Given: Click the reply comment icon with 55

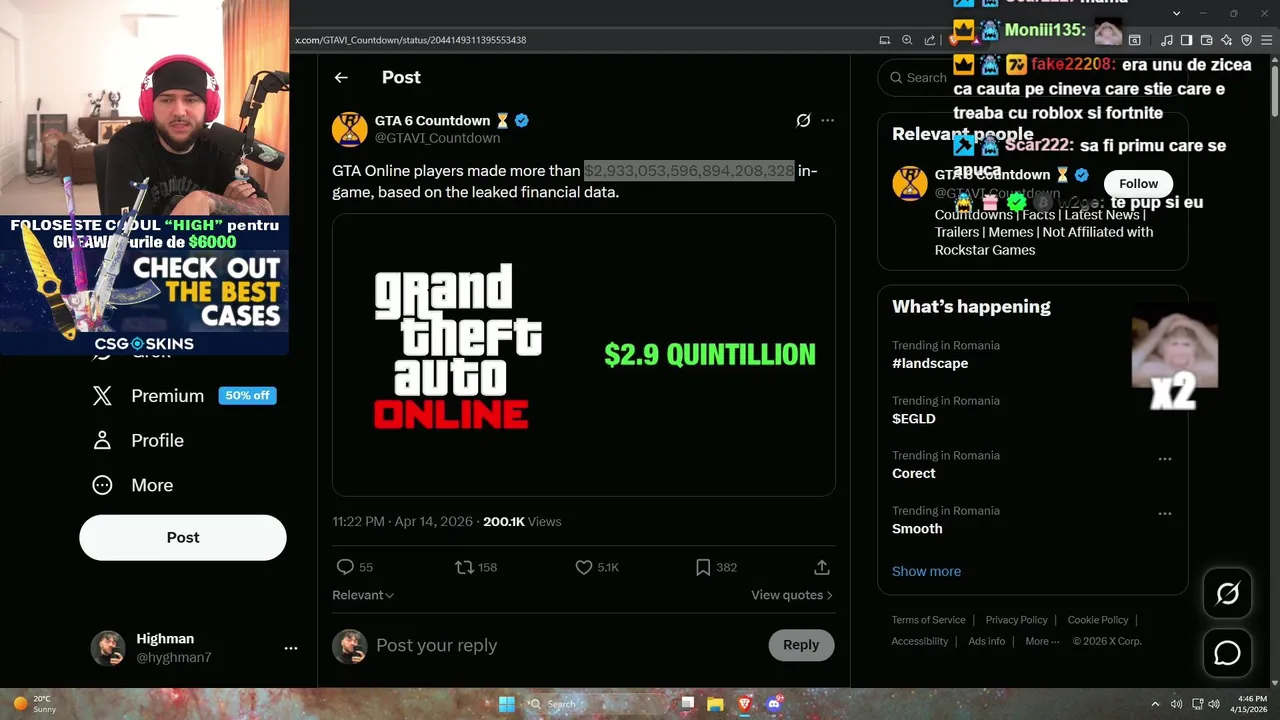Looking at the screenshot, I should 345,567.
